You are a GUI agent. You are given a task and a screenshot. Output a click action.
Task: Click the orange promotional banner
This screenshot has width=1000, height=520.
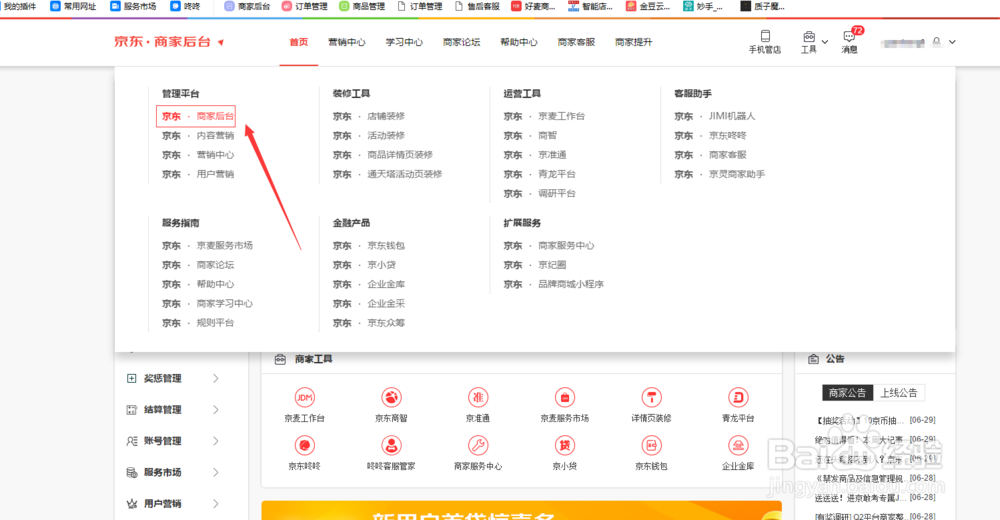pos(522,510)
